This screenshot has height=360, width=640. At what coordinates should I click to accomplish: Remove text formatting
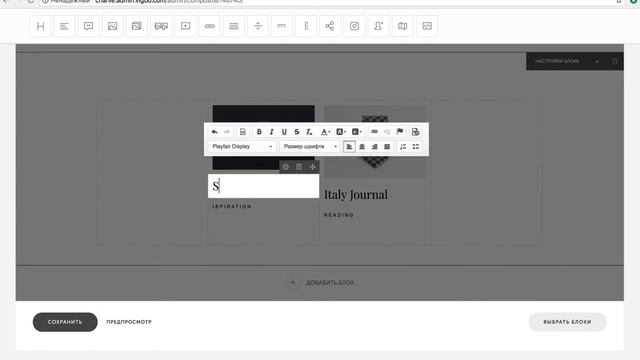309,132
